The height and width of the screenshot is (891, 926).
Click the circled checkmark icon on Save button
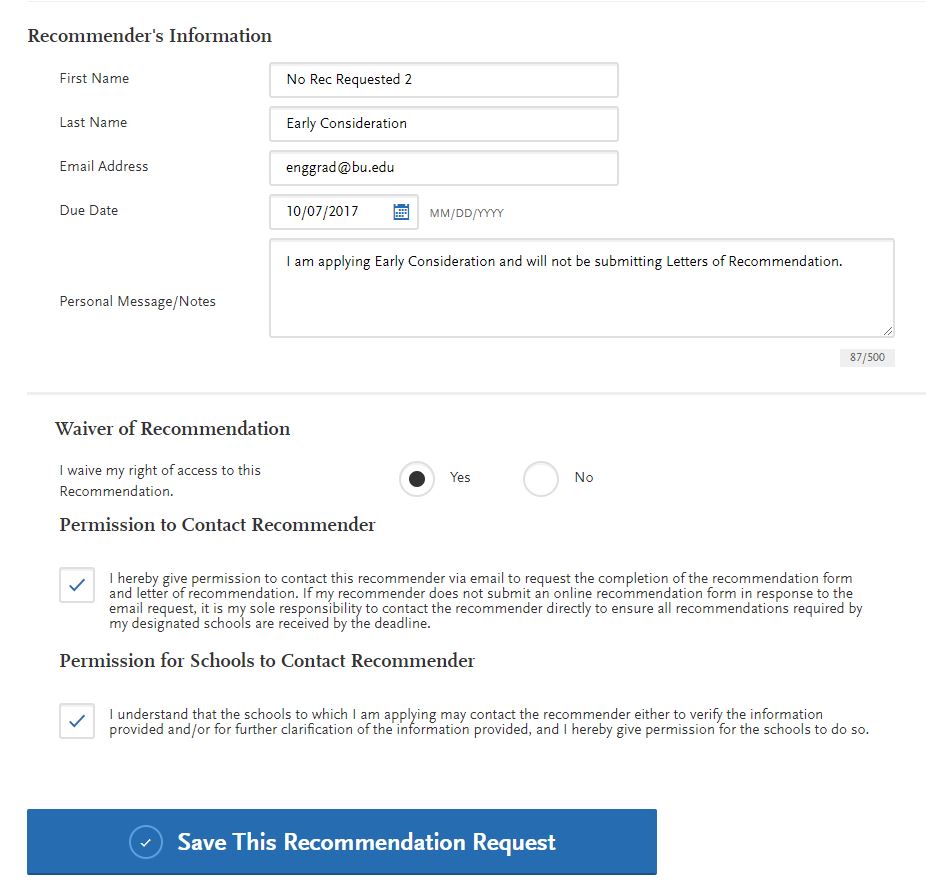coord(146,842)
